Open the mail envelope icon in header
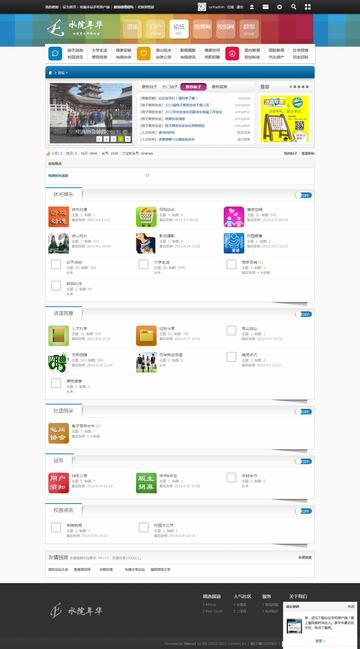360x649 pixels. 266,7
